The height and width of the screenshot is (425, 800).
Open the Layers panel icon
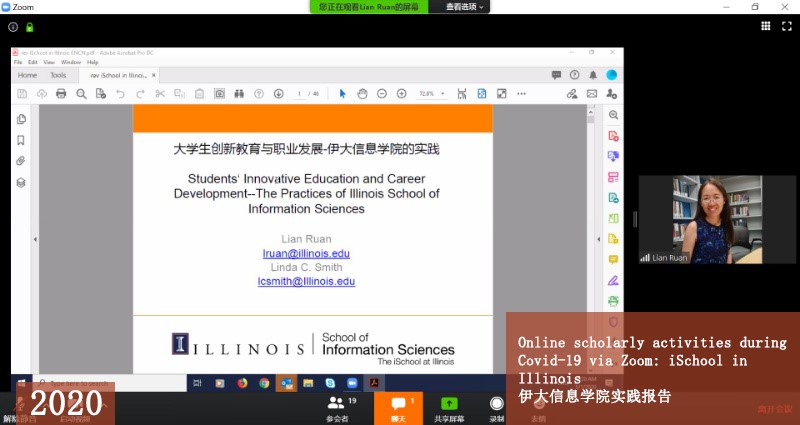[21, 182]
